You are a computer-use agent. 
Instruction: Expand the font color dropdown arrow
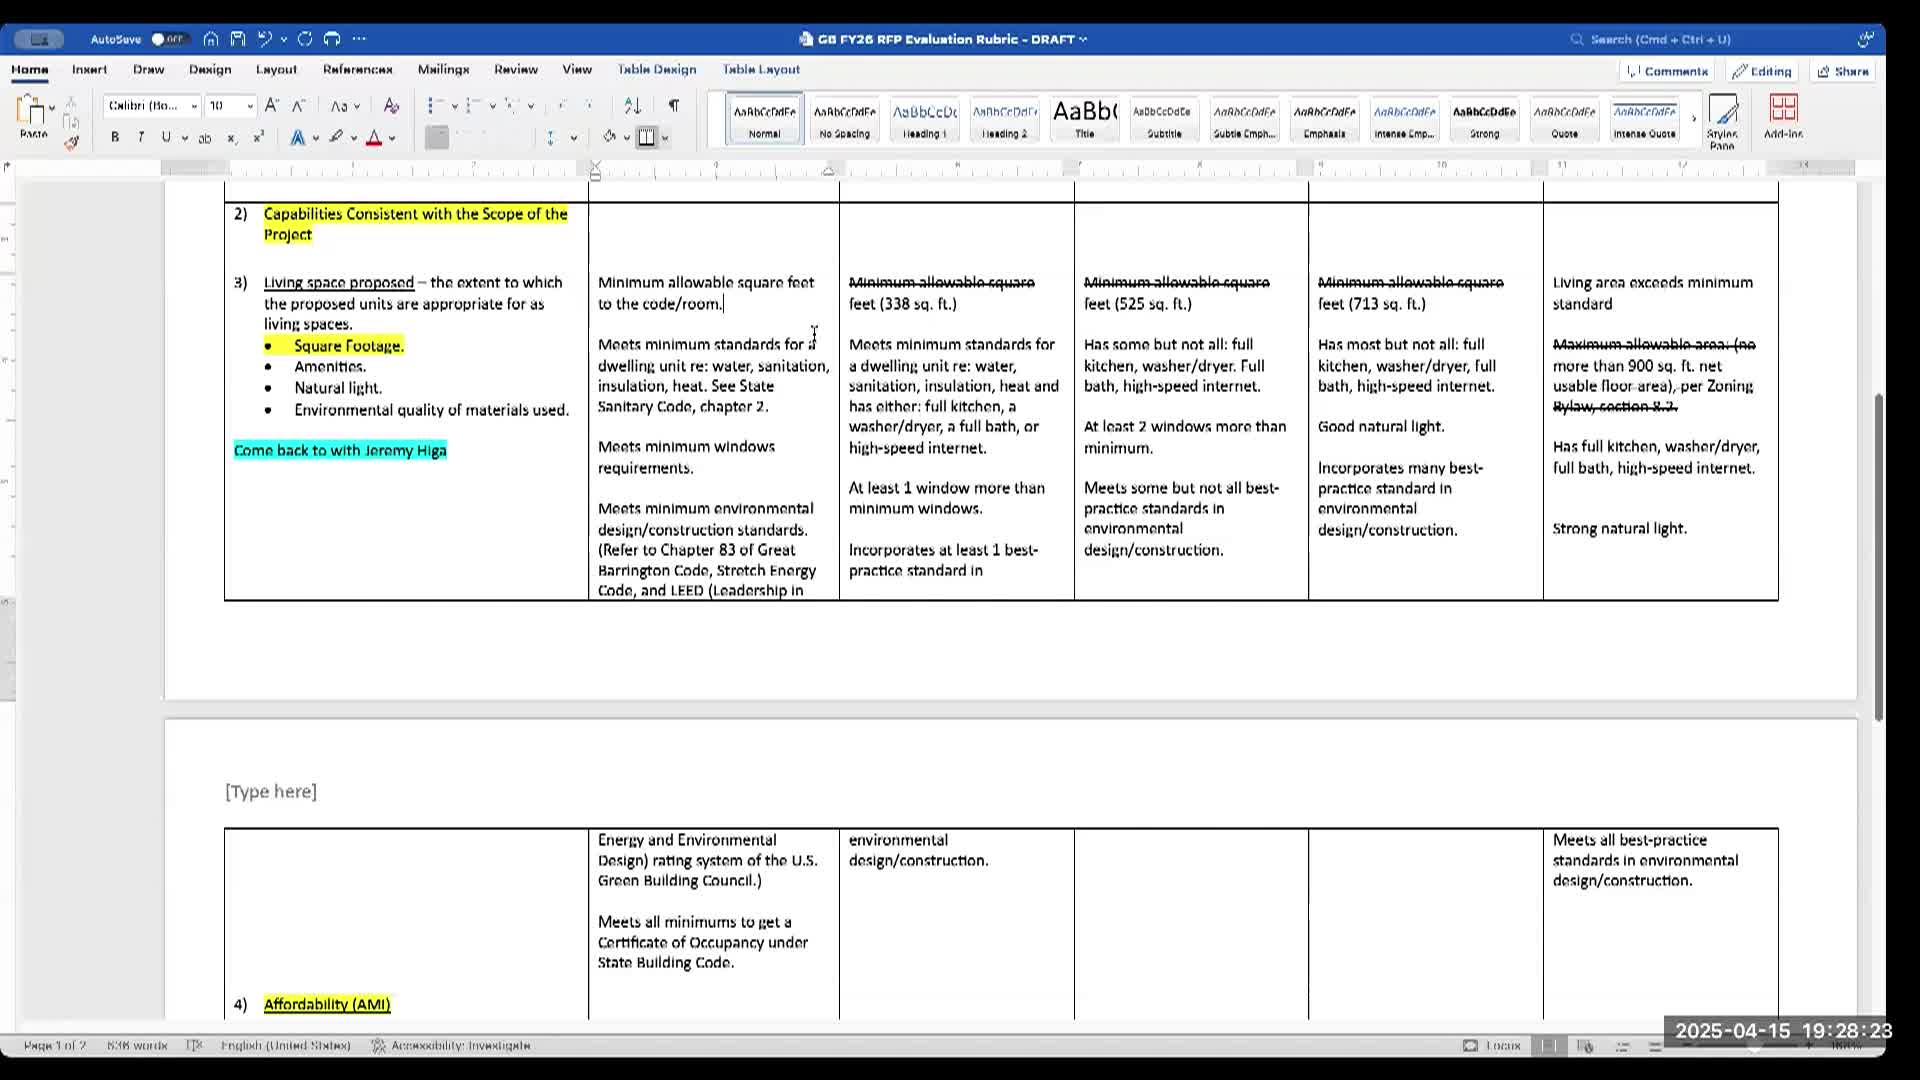point(392,139)
